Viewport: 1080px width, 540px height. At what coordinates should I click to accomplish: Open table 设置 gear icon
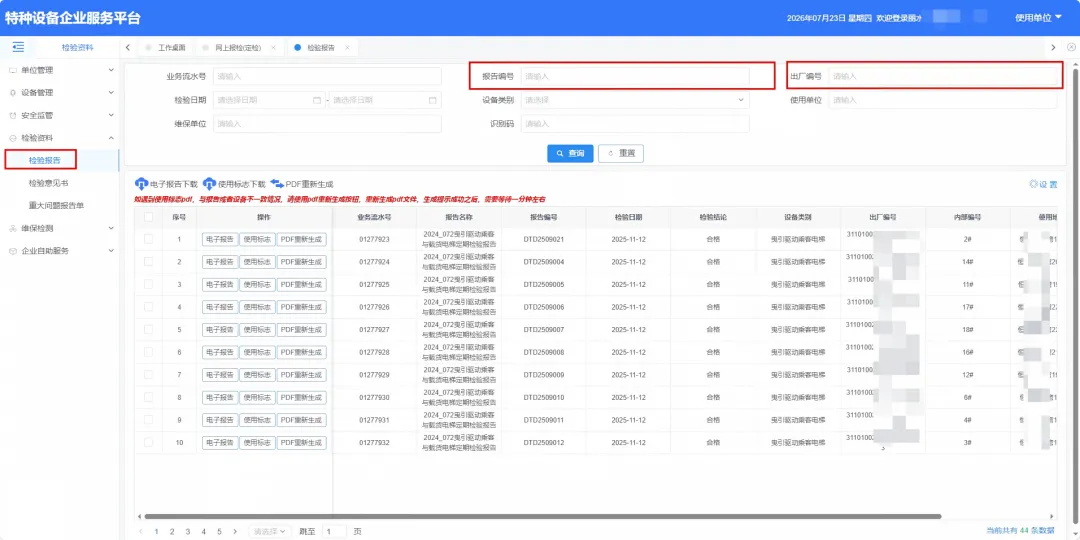1033,184
